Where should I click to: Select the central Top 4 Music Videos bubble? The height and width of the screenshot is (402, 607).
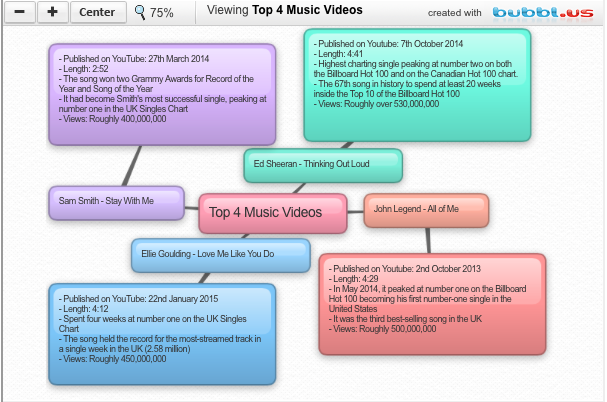tap(273, 213)
